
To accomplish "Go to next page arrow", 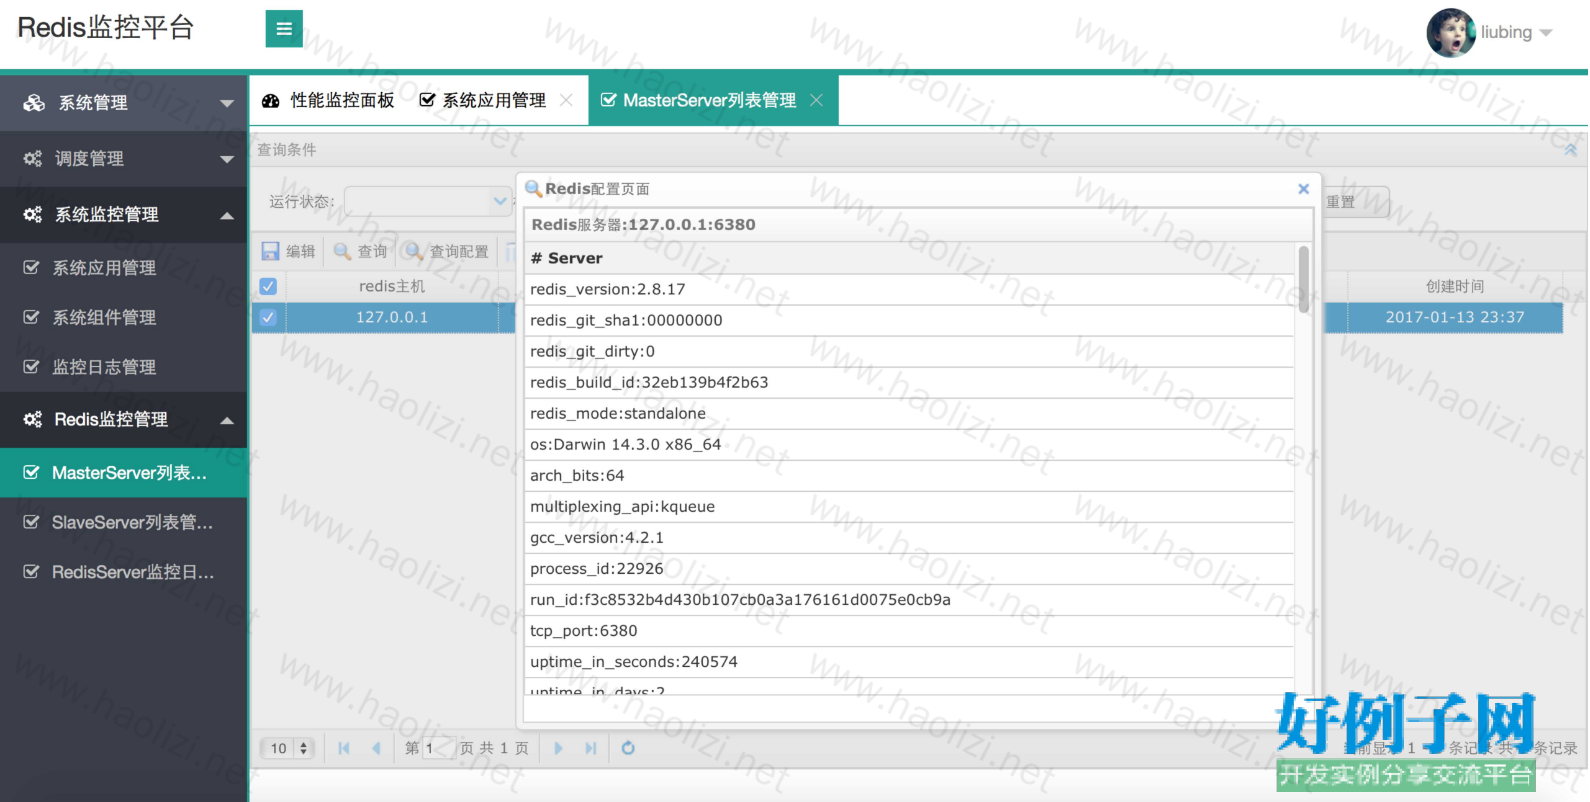I will (x=558, y=748).
